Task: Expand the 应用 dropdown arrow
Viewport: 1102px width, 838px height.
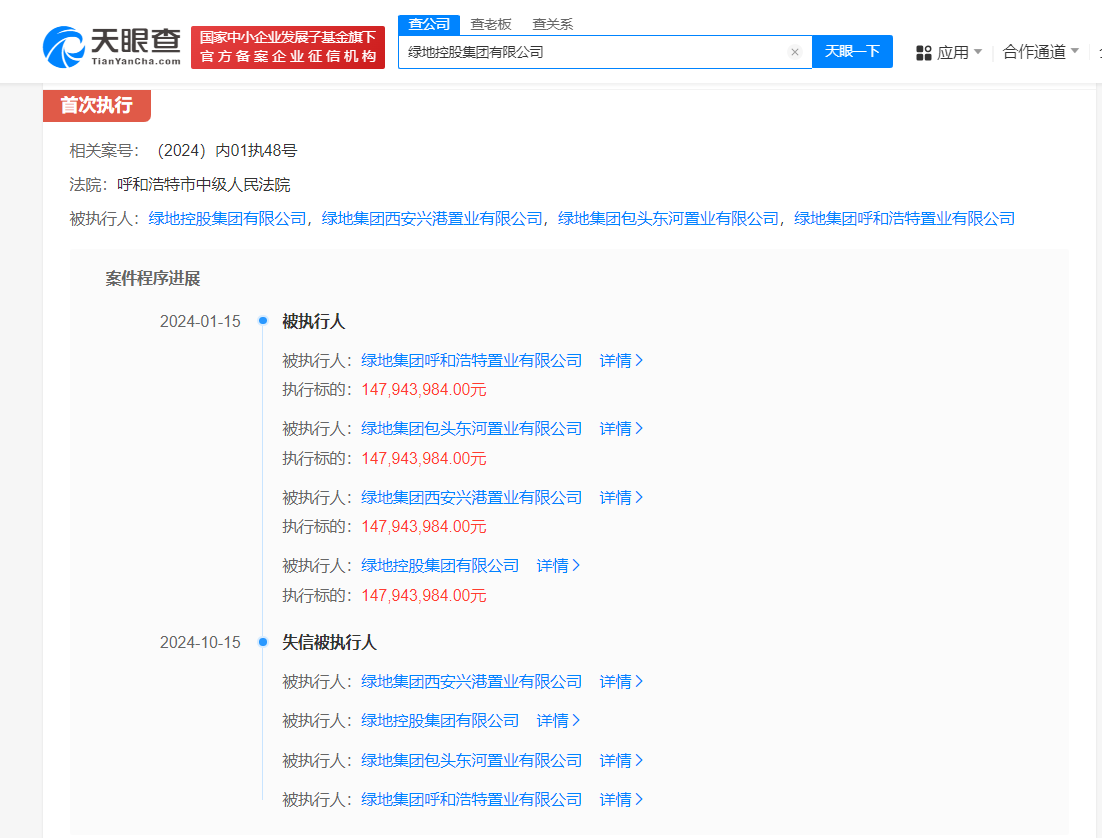Action: [978, 52]
